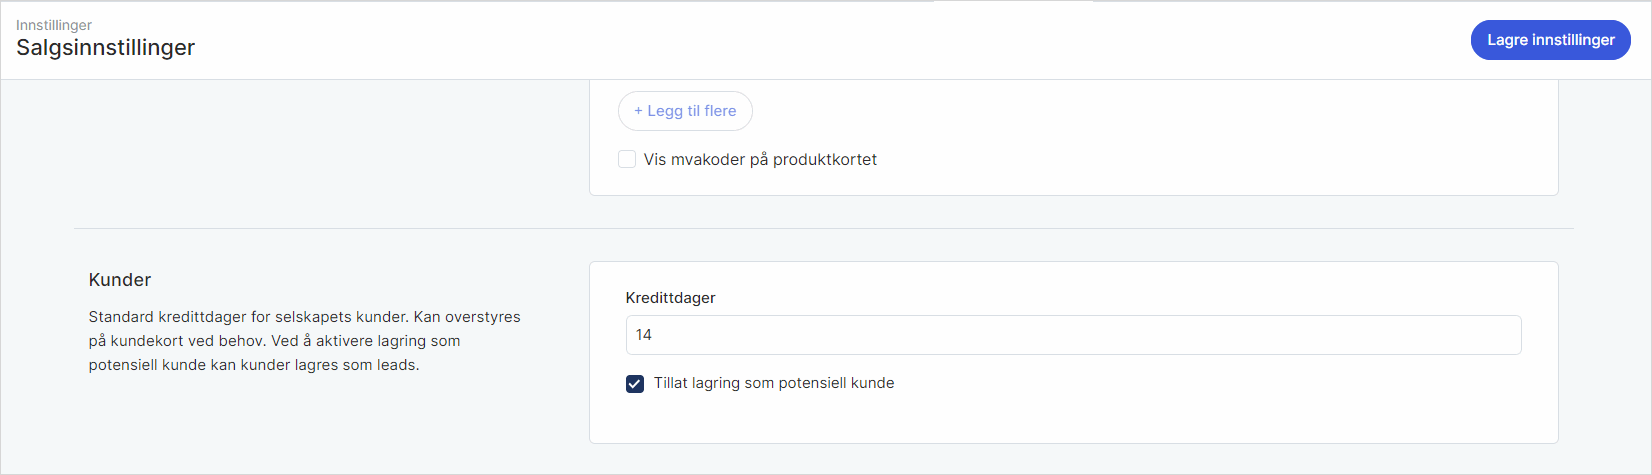
Task: Click the Kunder section description text
Action: click(304, 341)
